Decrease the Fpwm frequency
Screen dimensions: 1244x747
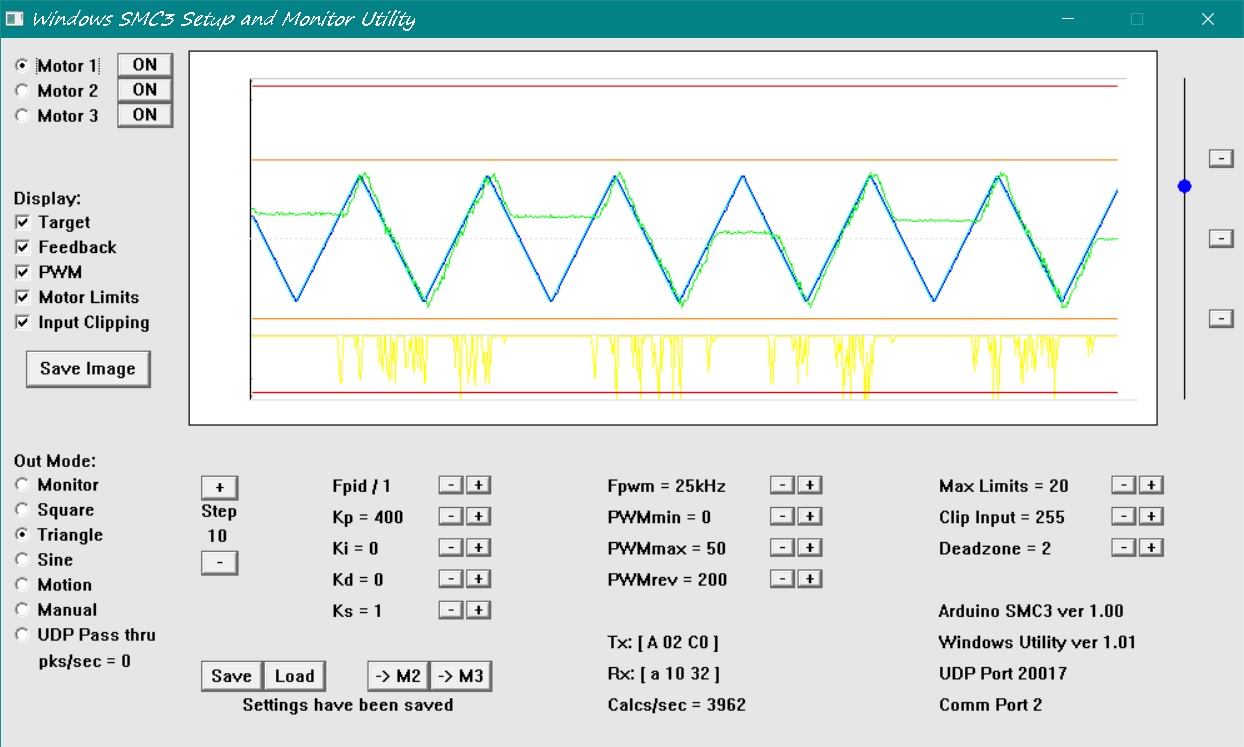pyautogui.click(x=782, y=486)
